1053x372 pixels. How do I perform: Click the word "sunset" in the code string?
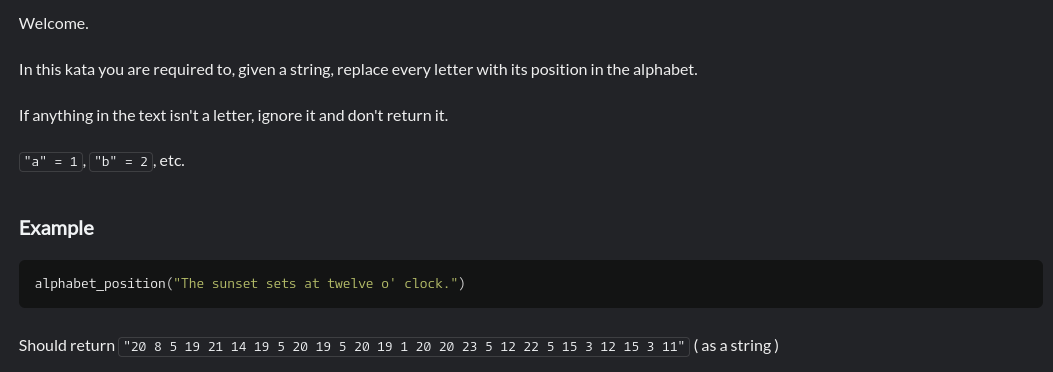pos(235,283)
